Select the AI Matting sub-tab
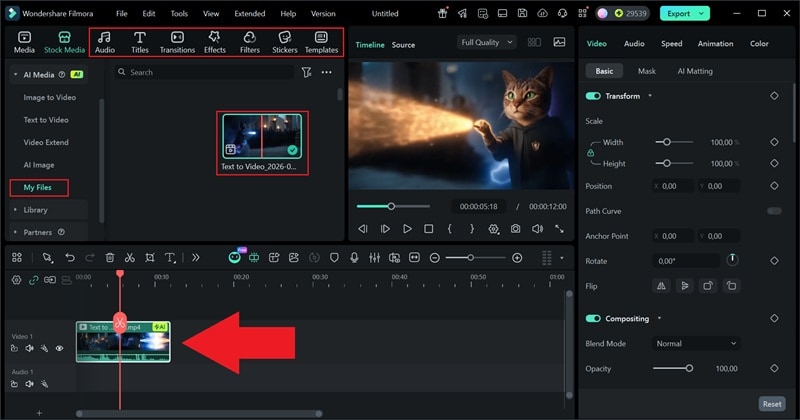This screenshot has width=800, height=420. (695, 71)
